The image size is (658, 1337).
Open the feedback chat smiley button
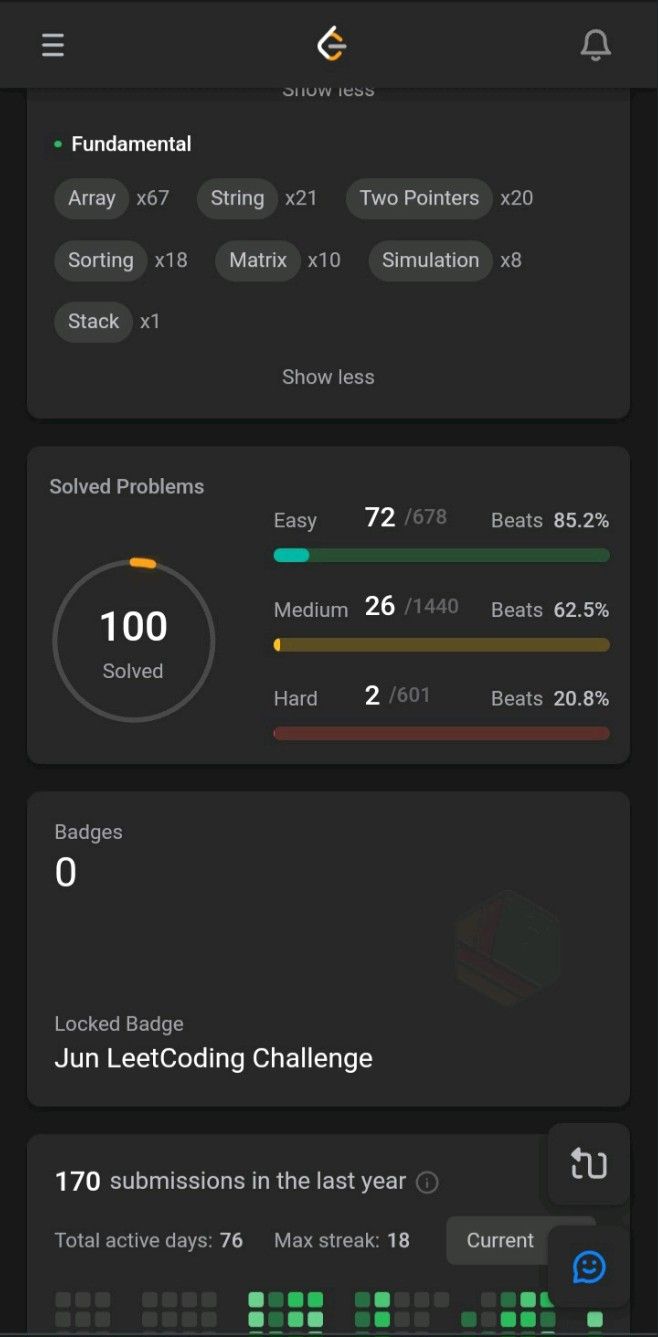coord(589,1267)
